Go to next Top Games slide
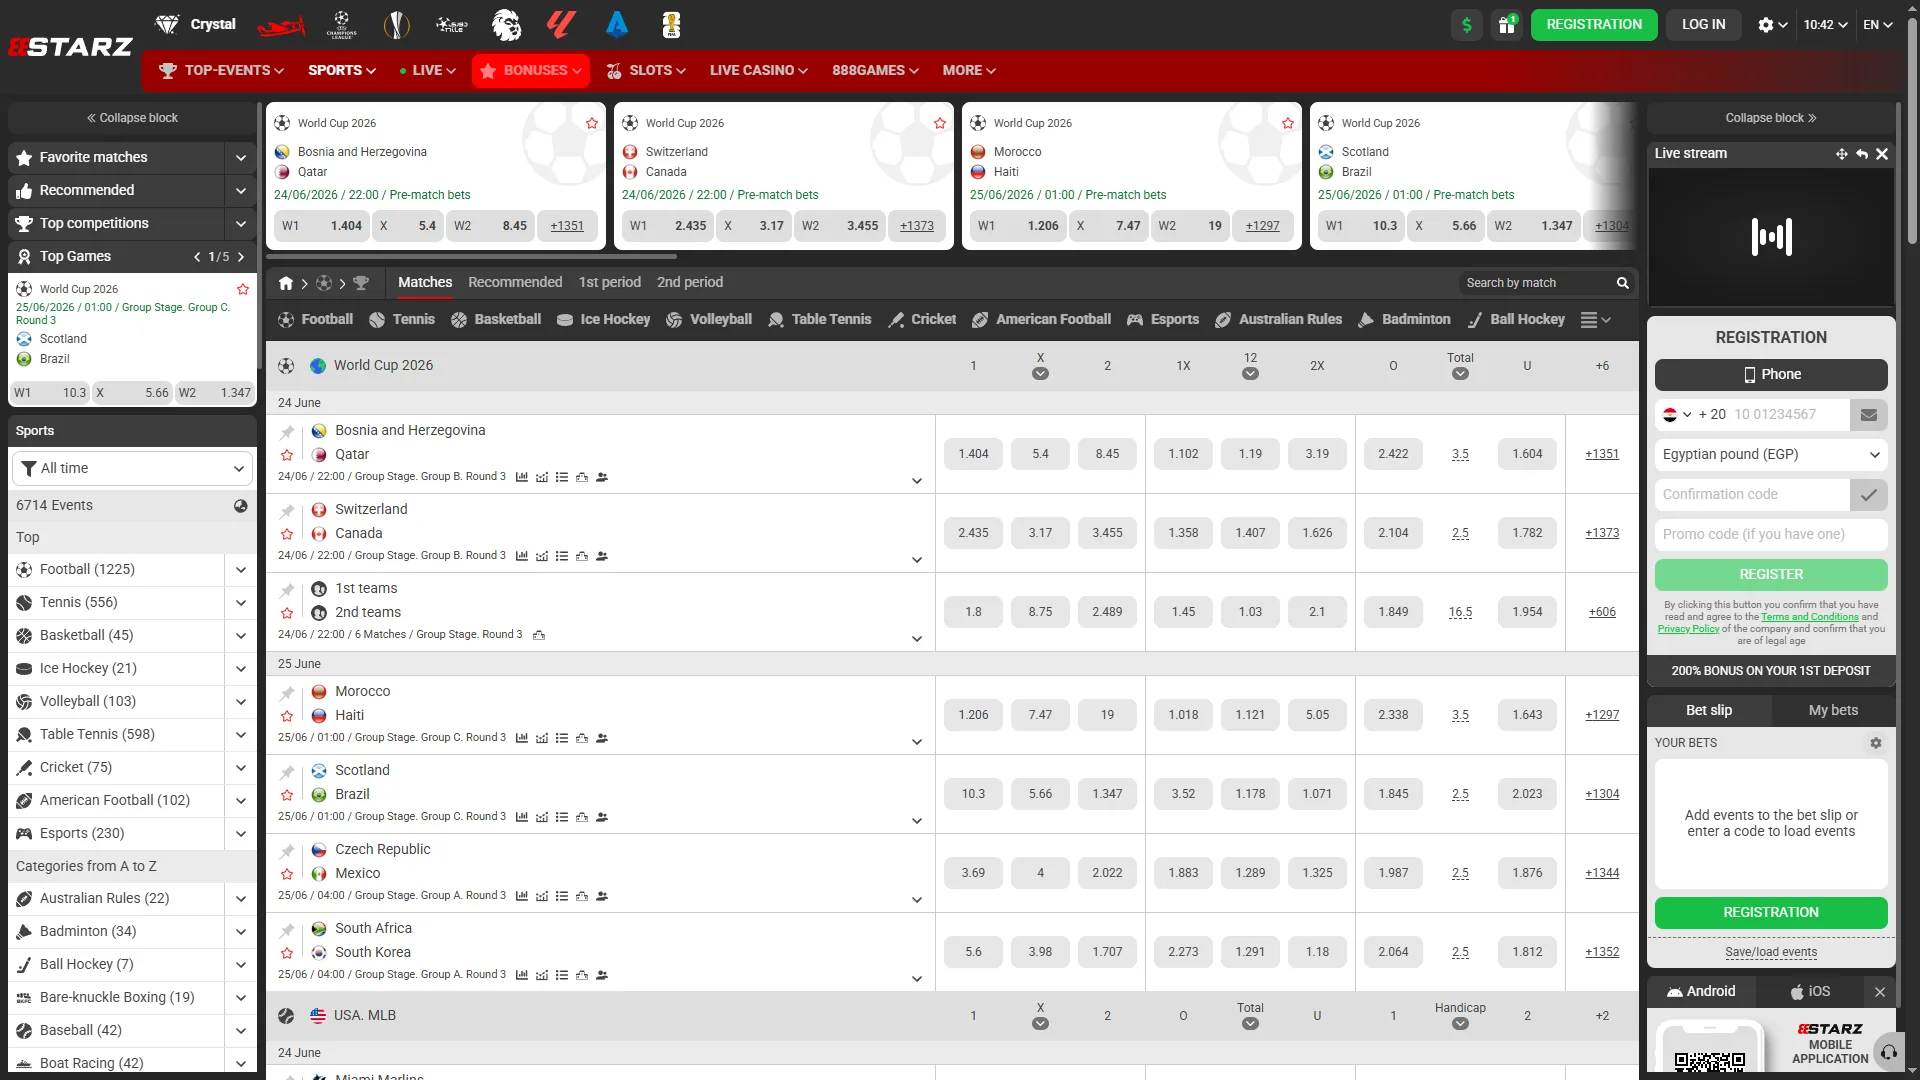The height and width of the screenshot is (1080, 1920). click(241, 257)
